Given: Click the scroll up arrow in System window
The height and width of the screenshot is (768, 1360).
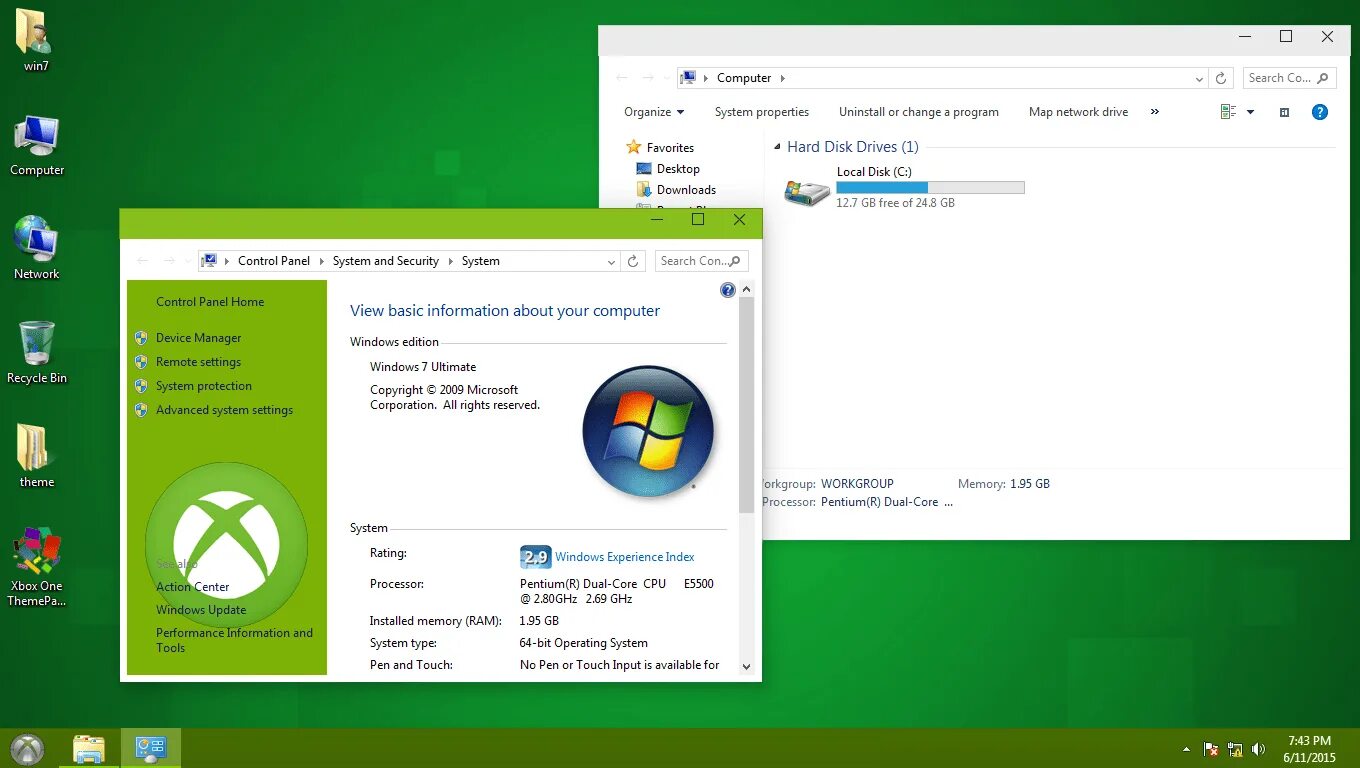Looking at the screenshot, I should coord(746,290).
